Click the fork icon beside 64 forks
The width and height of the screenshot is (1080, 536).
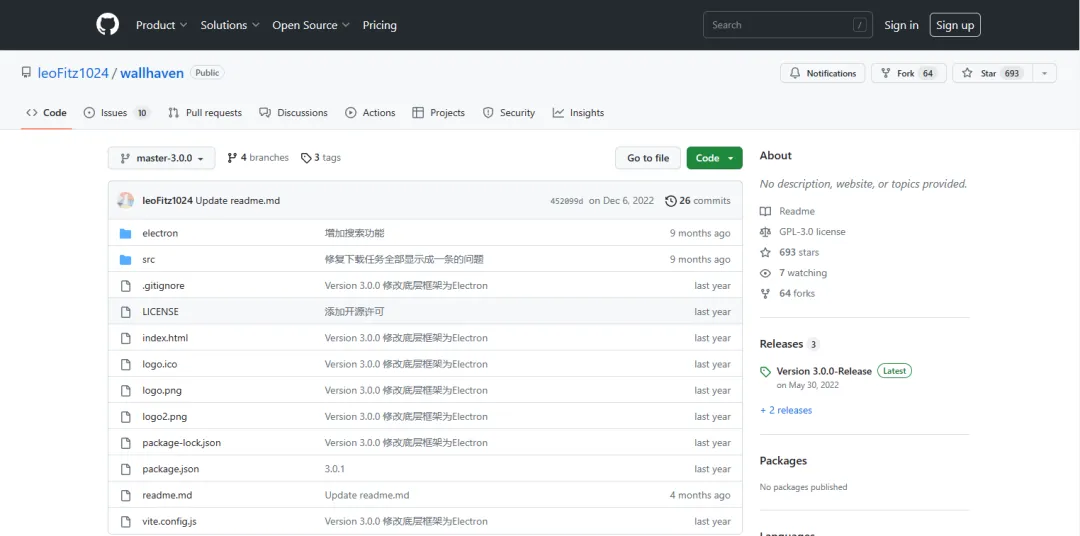point(765,293)
